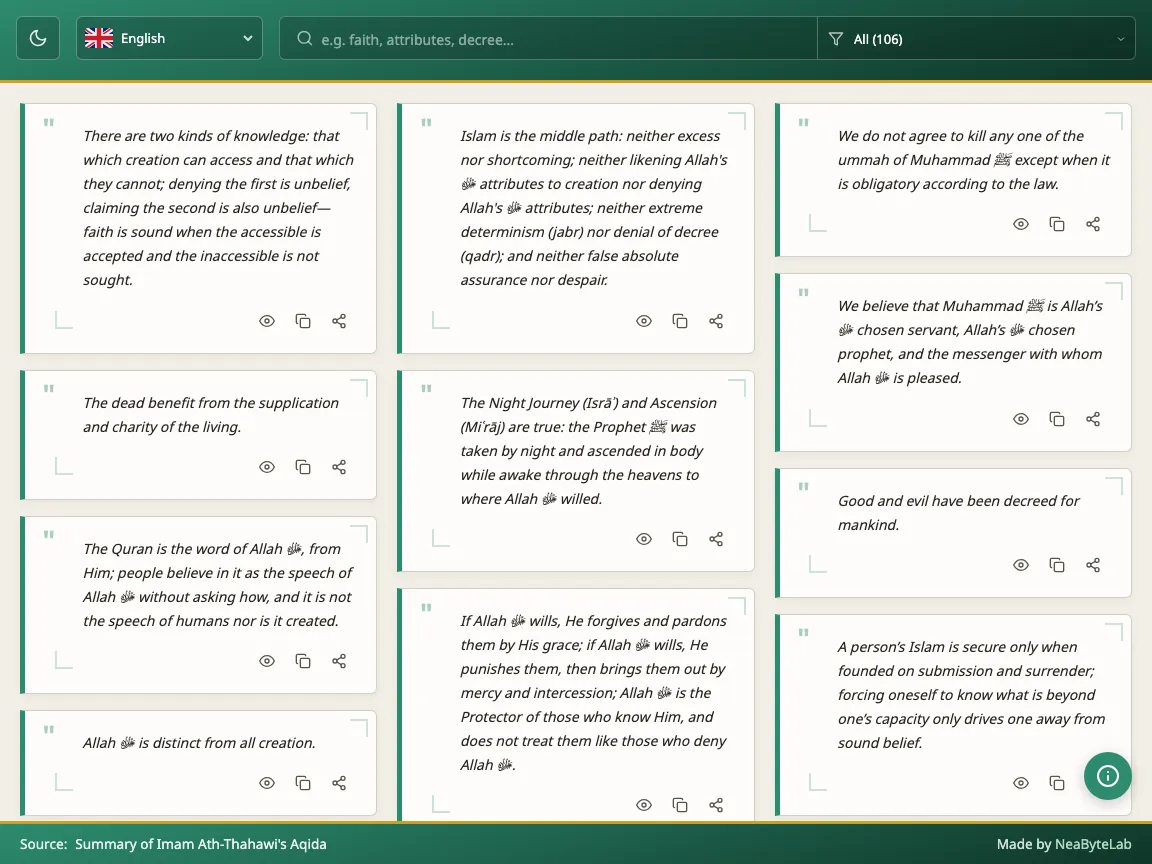The height and width of the screenshot is (864, 1152).
Task: Copy the 'dead benefit from supplication' quote
Action: click(303, 467)
